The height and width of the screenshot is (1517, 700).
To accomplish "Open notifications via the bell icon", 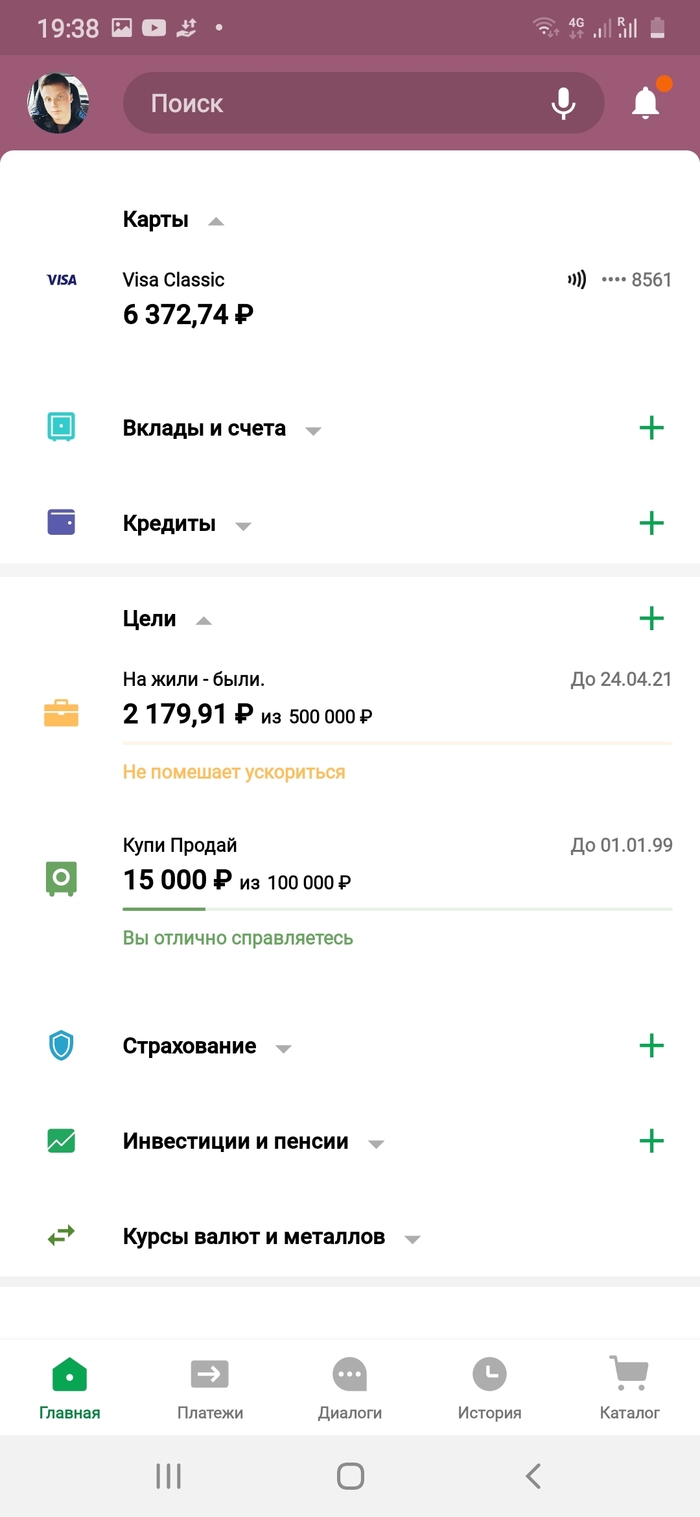I will click(646, 102).
